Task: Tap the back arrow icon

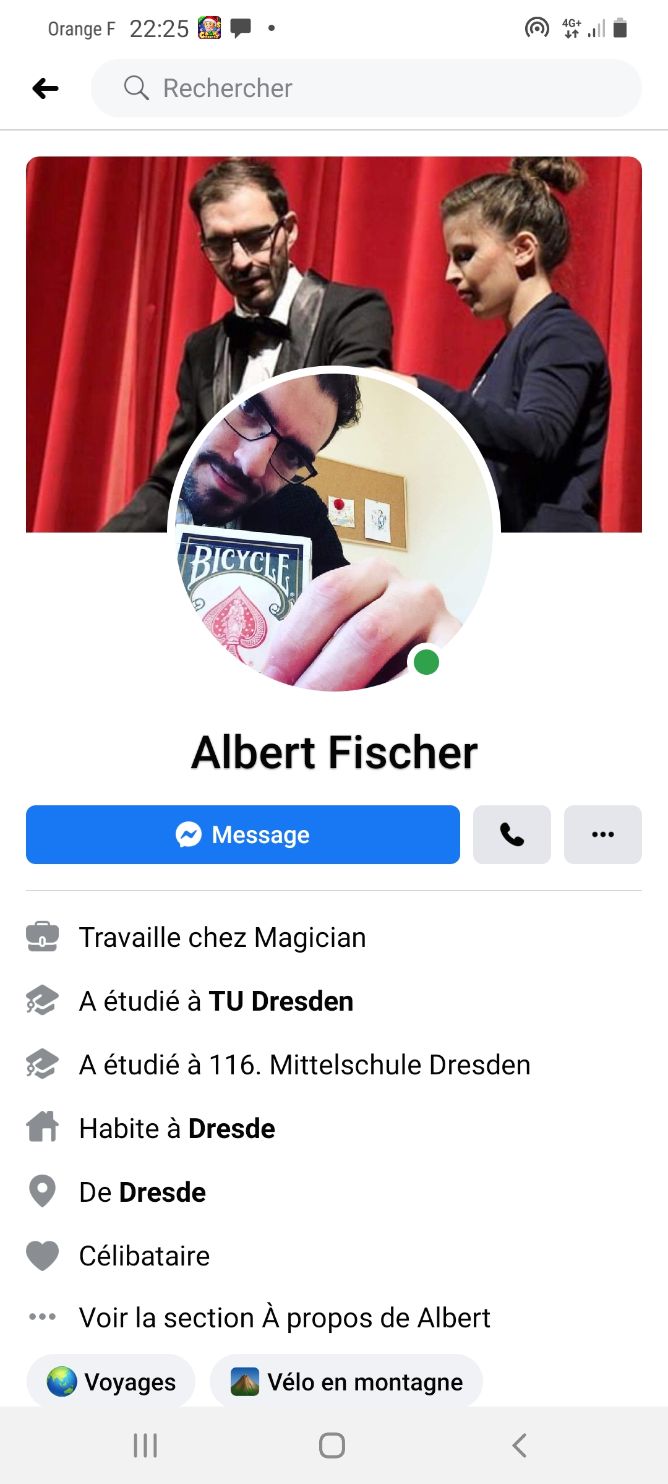Action: (45, 89)
